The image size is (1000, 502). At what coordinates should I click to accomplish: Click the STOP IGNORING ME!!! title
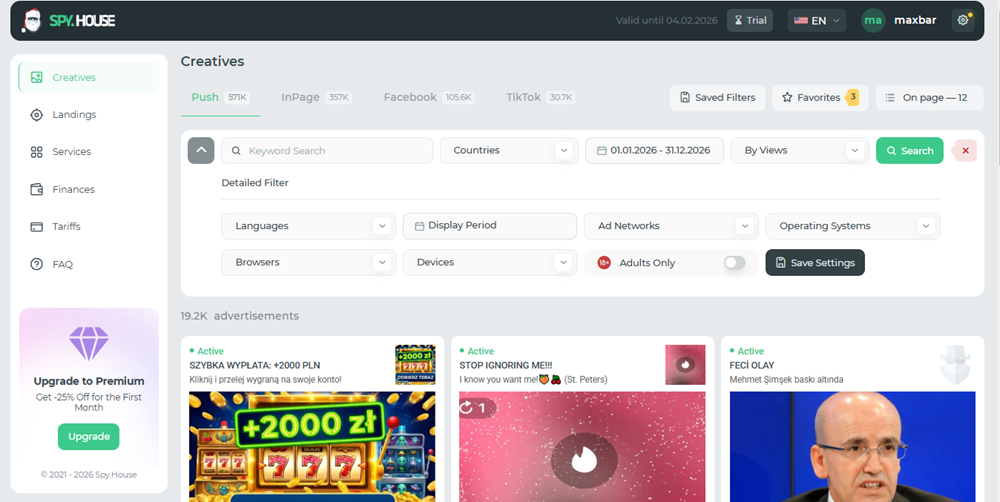[x=506, y=365]
